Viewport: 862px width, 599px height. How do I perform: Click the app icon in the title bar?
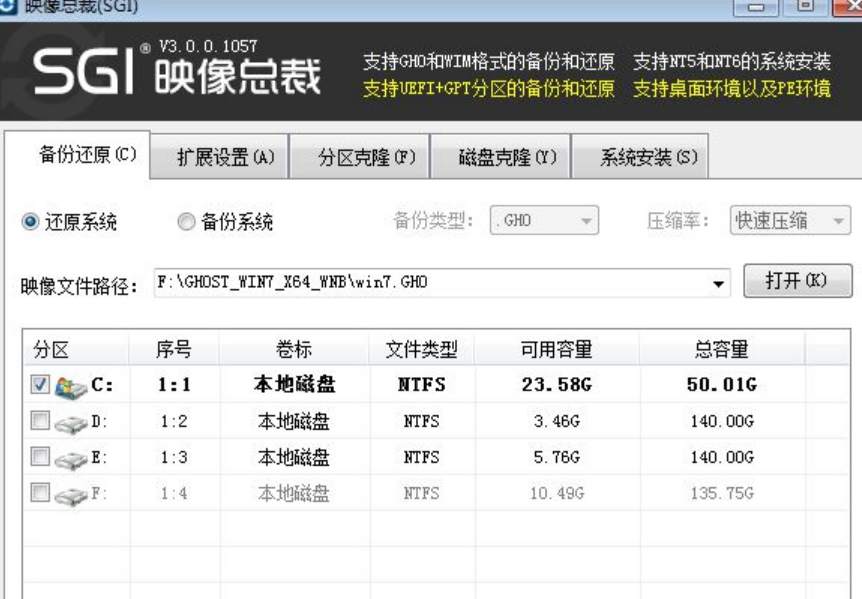[x=8, y=5]
